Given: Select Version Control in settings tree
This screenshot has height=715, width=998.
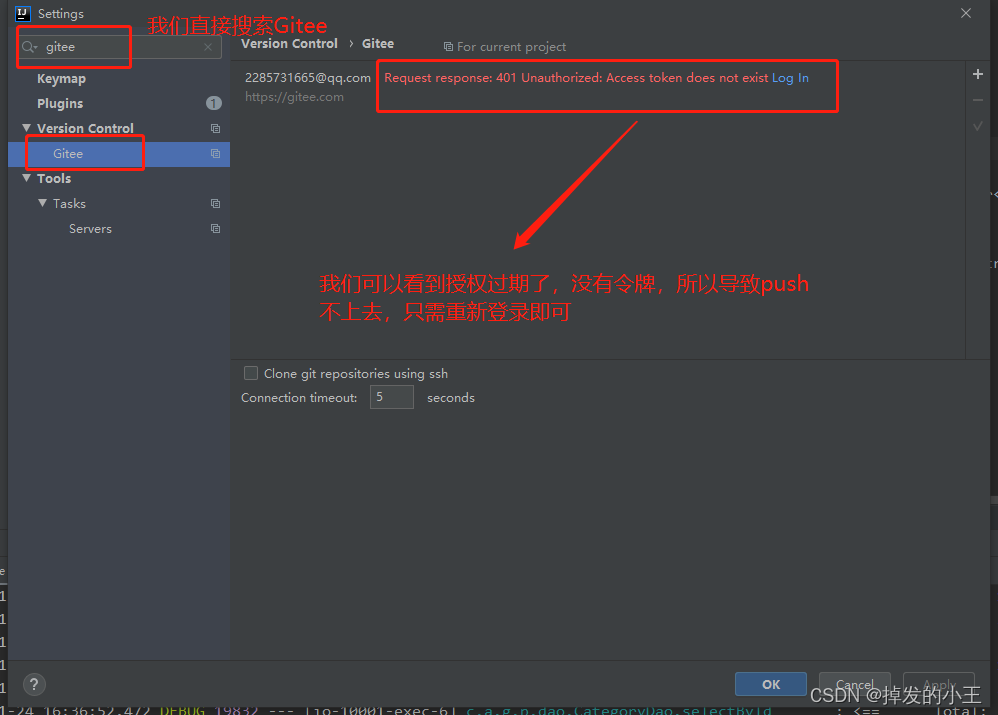Looking at the screenshot, I should (85, 129).
